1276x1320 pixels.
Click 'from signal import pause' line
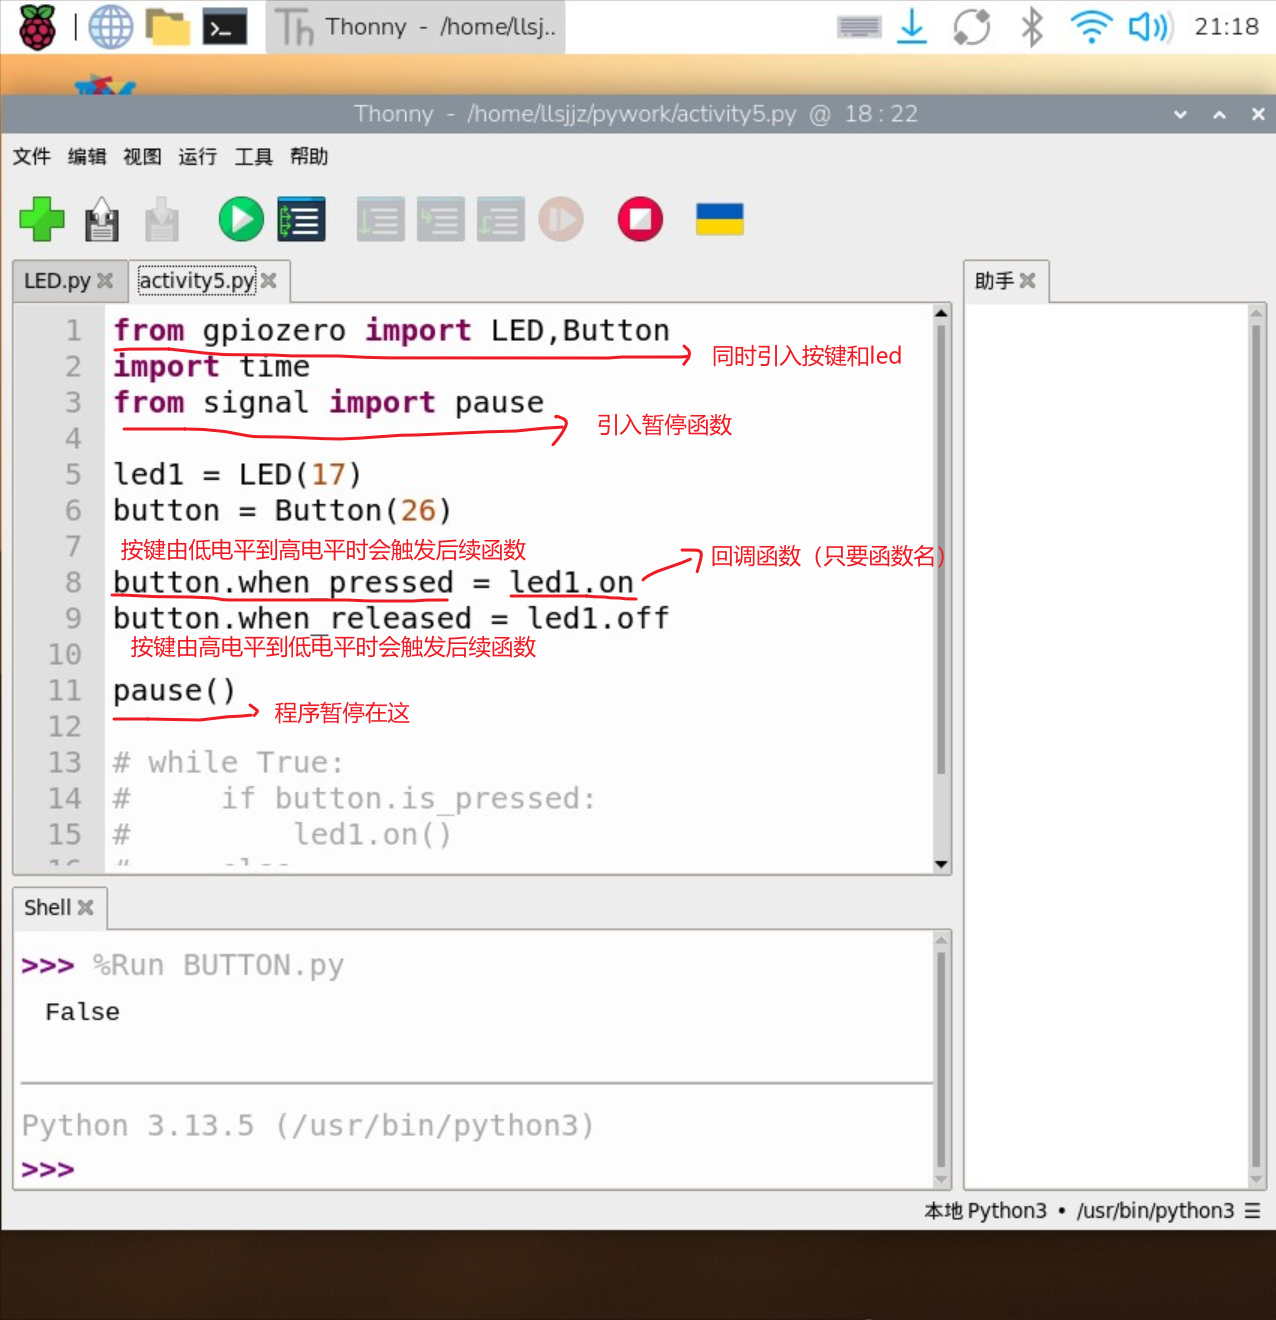[x=328, y=402]
